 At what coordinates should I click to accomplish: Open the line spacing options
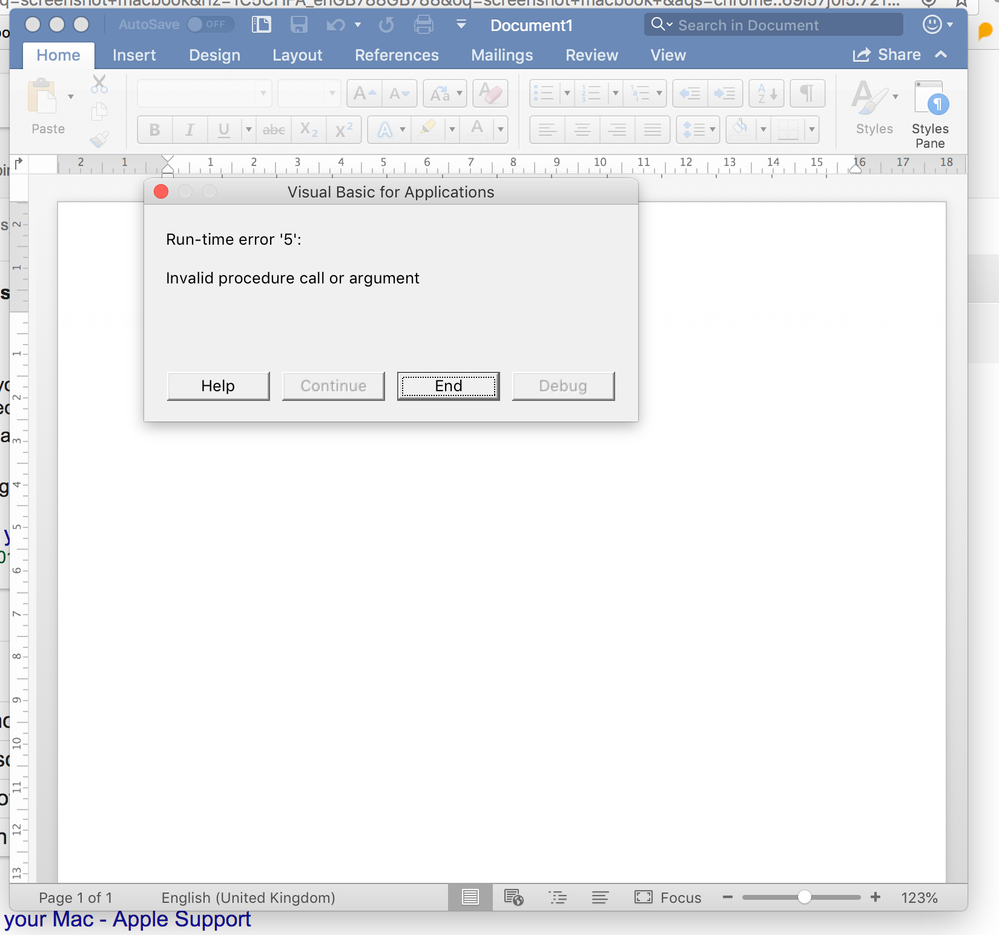(x=697, y=129)
